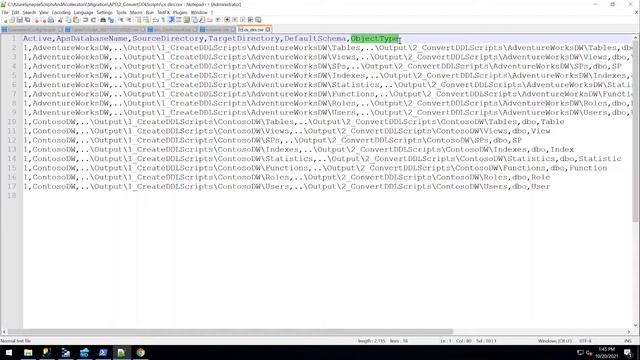Click the Cut toolbar icon
The height and width of the screenshot is (360, 640).
pyautogui.click(x=60, y=20)
